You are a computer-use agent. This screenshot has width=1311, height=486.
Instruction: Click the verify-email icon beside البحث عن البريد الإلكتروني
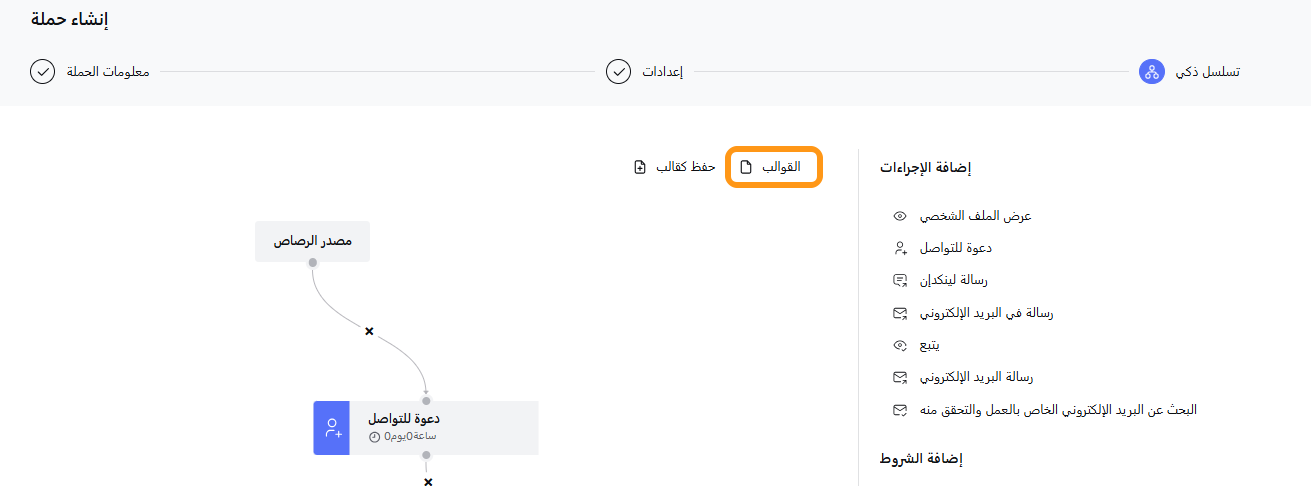900,410
